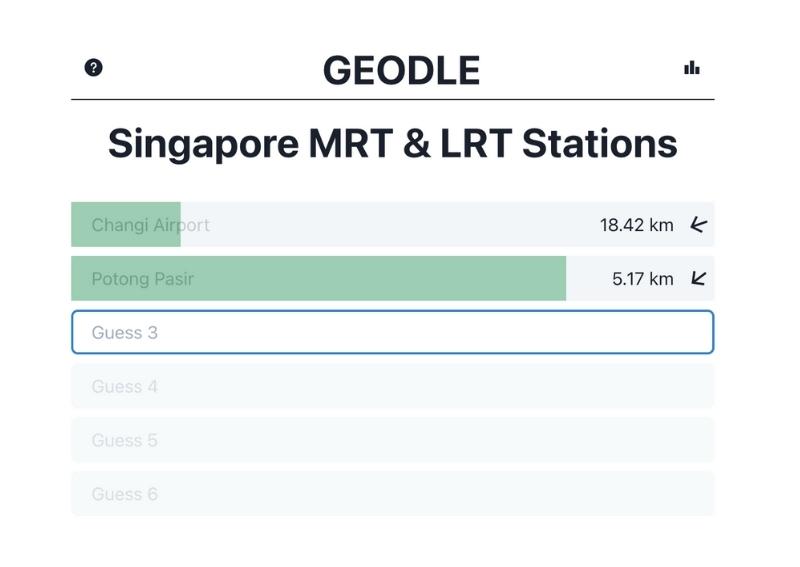Click the direction arrow beside 5.17 km

pos(698,279)
